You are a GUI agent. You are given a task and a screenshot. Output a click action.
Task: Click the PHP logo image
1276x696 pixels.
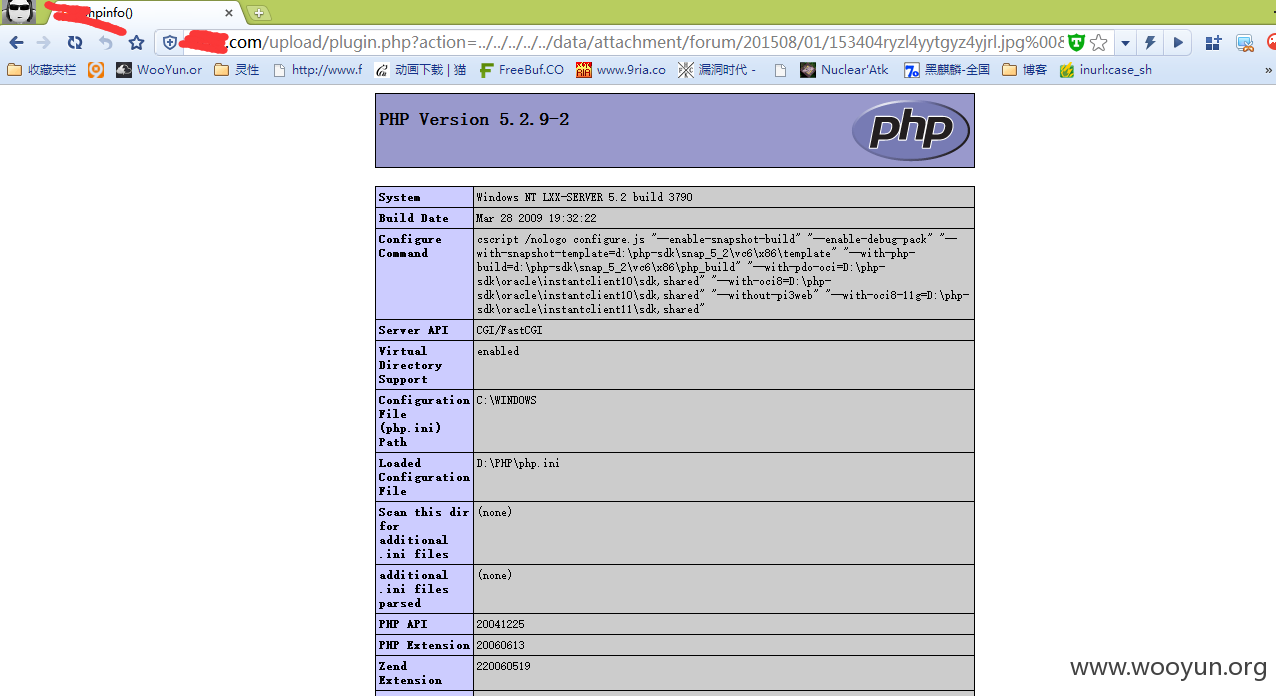coord(910,130)
